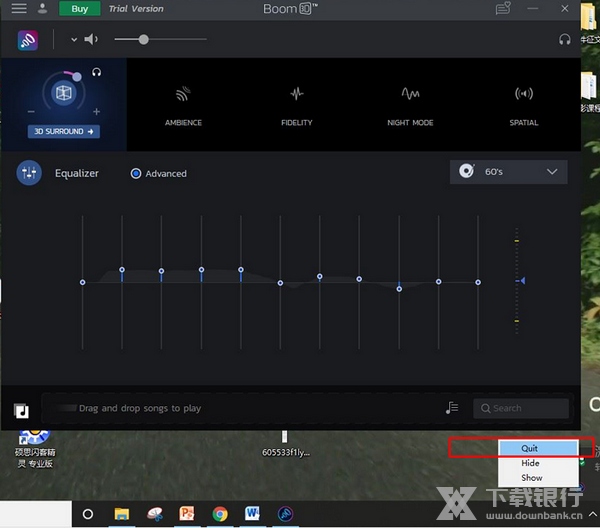Select the Ambience effect
This screenshot has width=600, height=528.
(183, 105)
